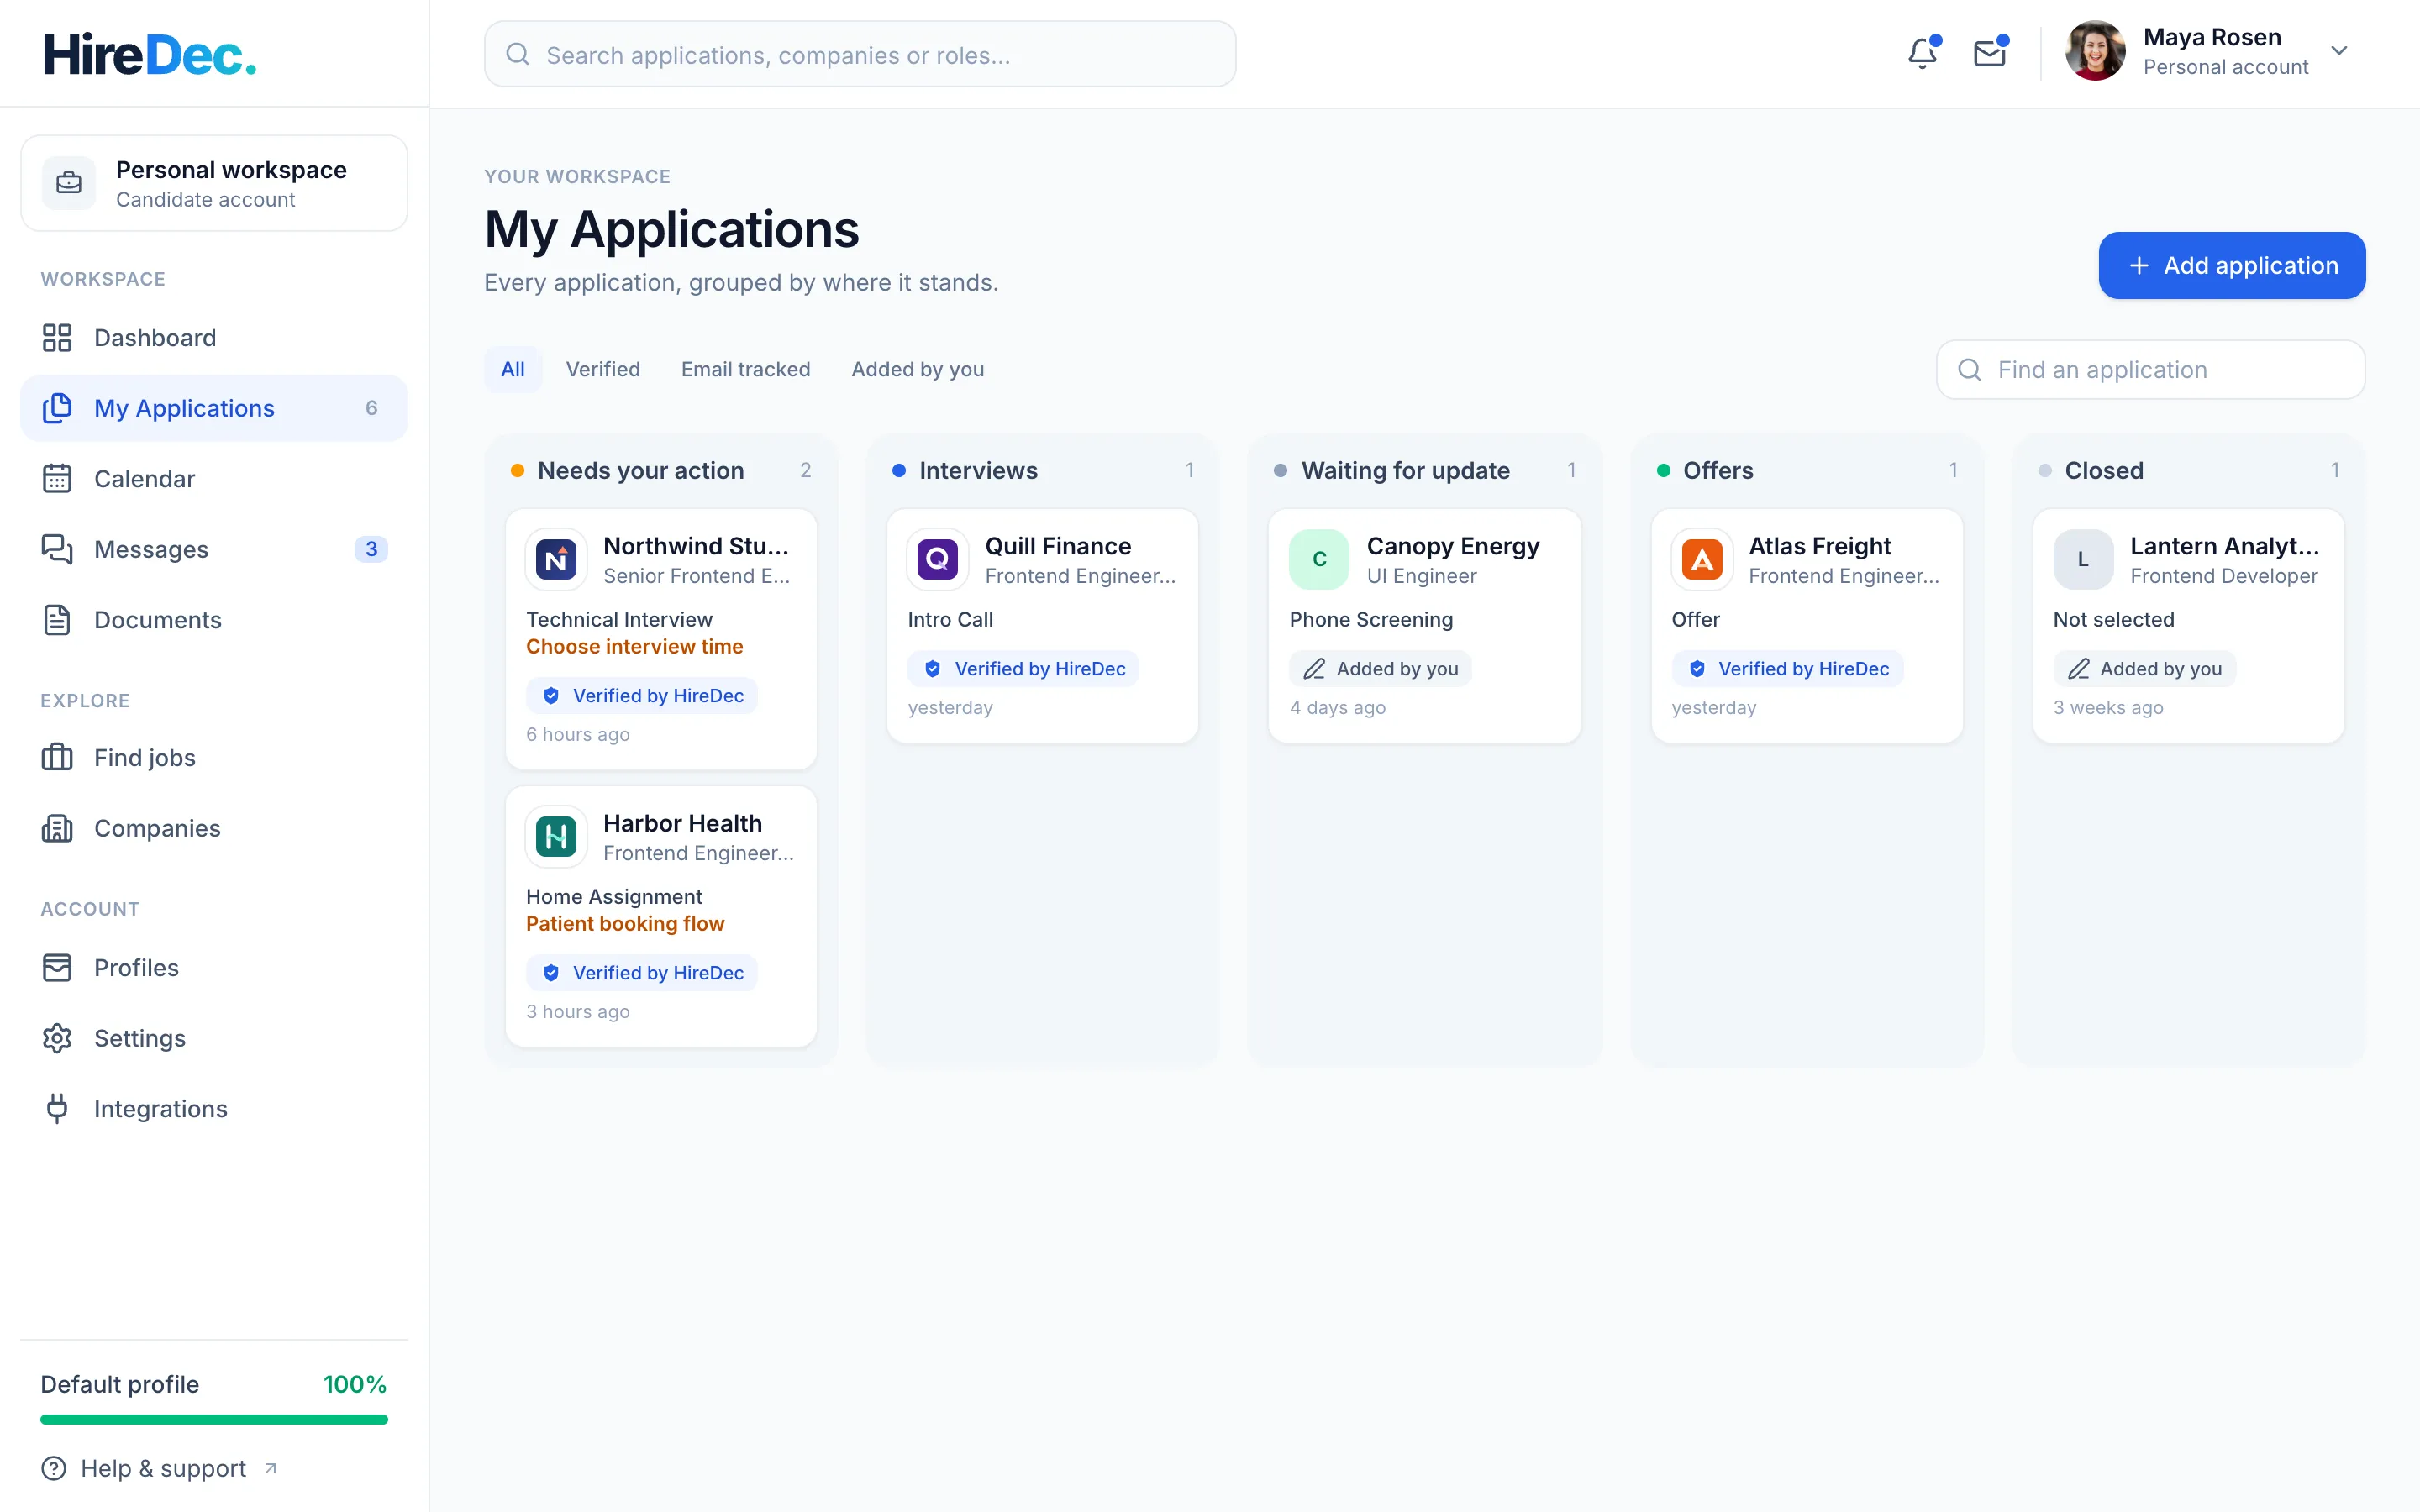Click Canopy Energy Added by you badge
The width and height of the screenshot is (2420, 1512).
(x=1380, y=669)
